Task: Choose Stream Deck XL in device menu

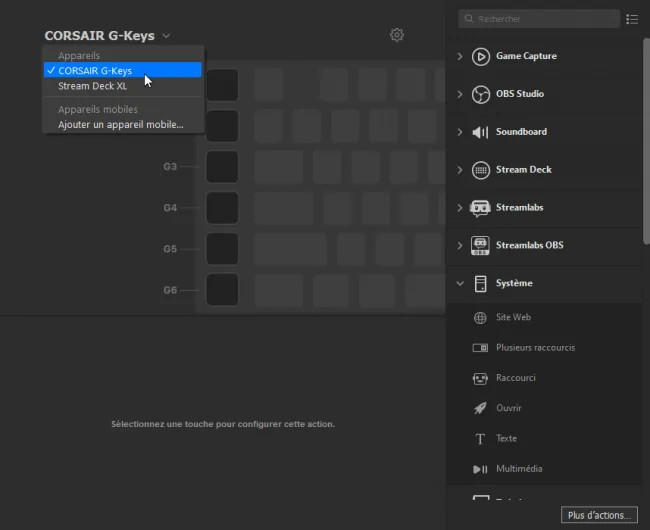Action: tap(123, 86)
